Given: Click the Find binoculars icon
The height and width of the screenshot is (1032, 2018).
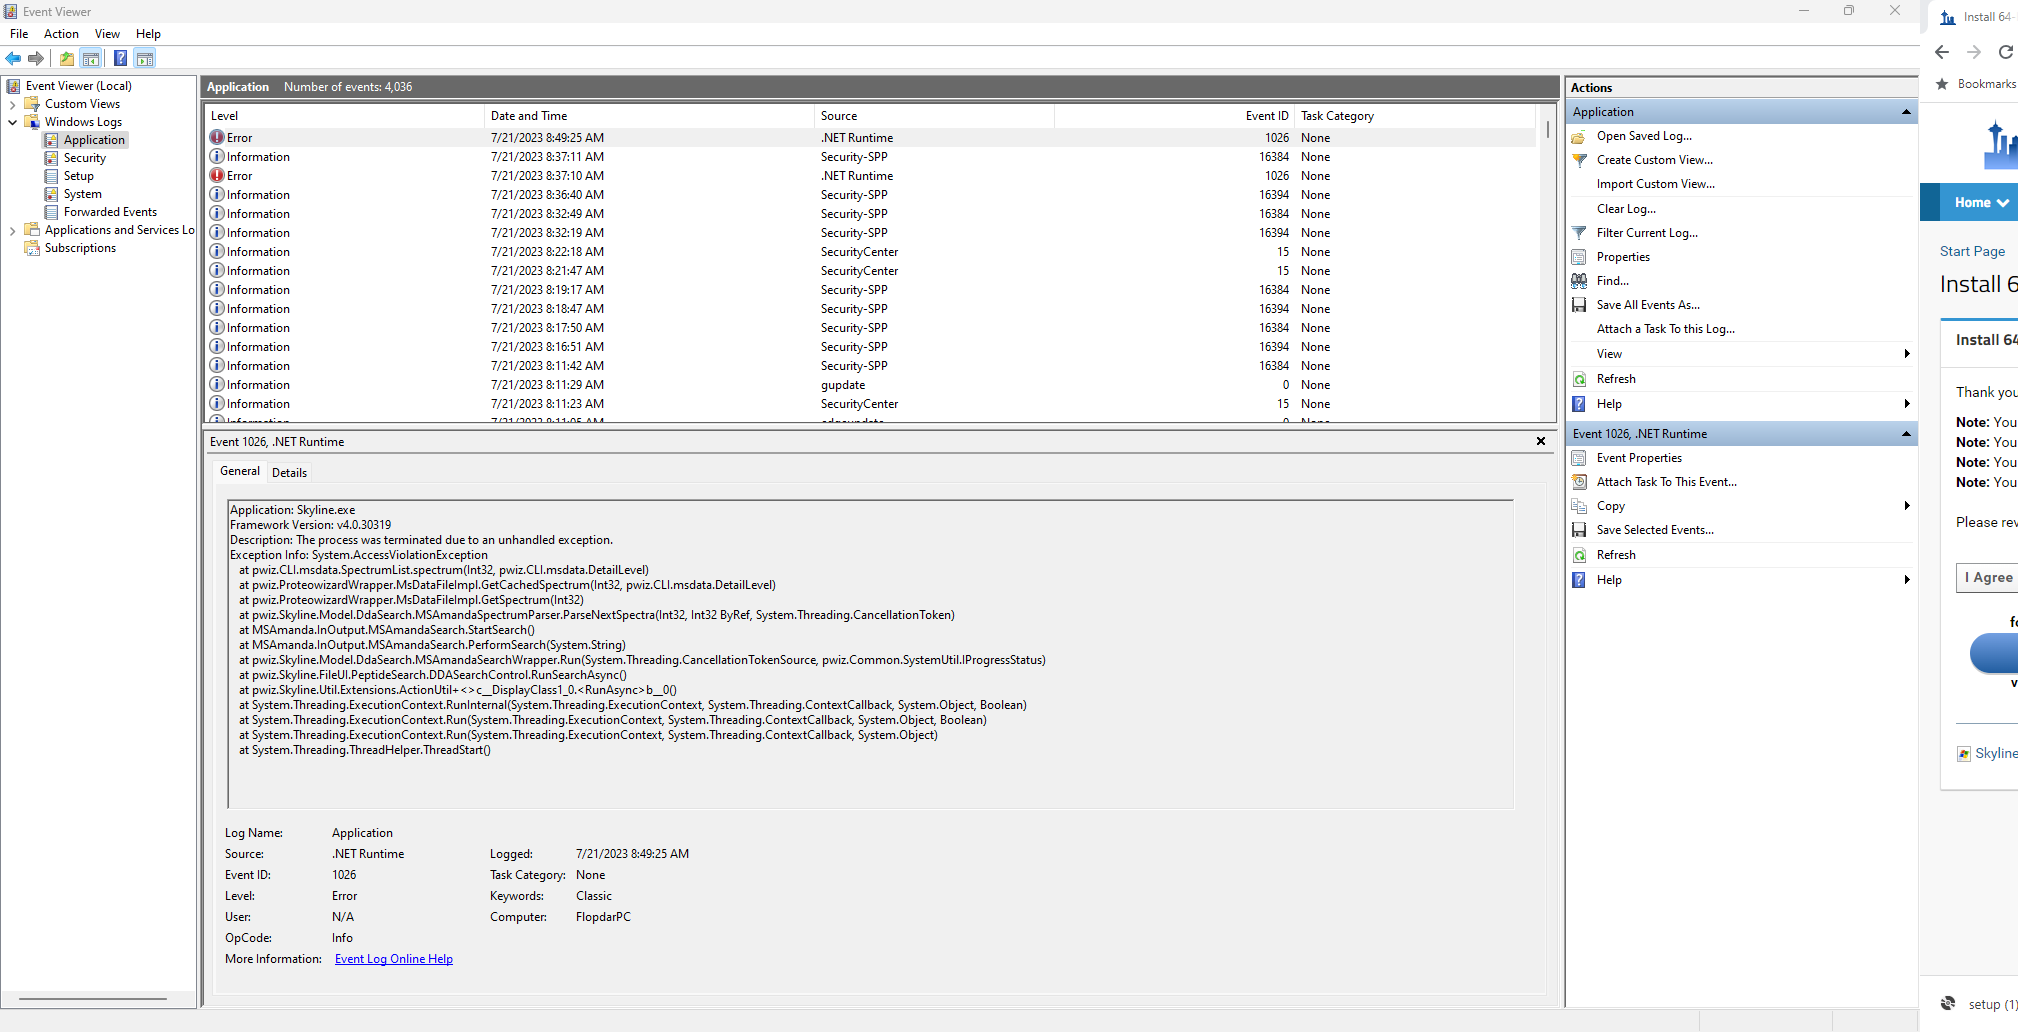Looking at the screenshot, I should click(1579, 281).
